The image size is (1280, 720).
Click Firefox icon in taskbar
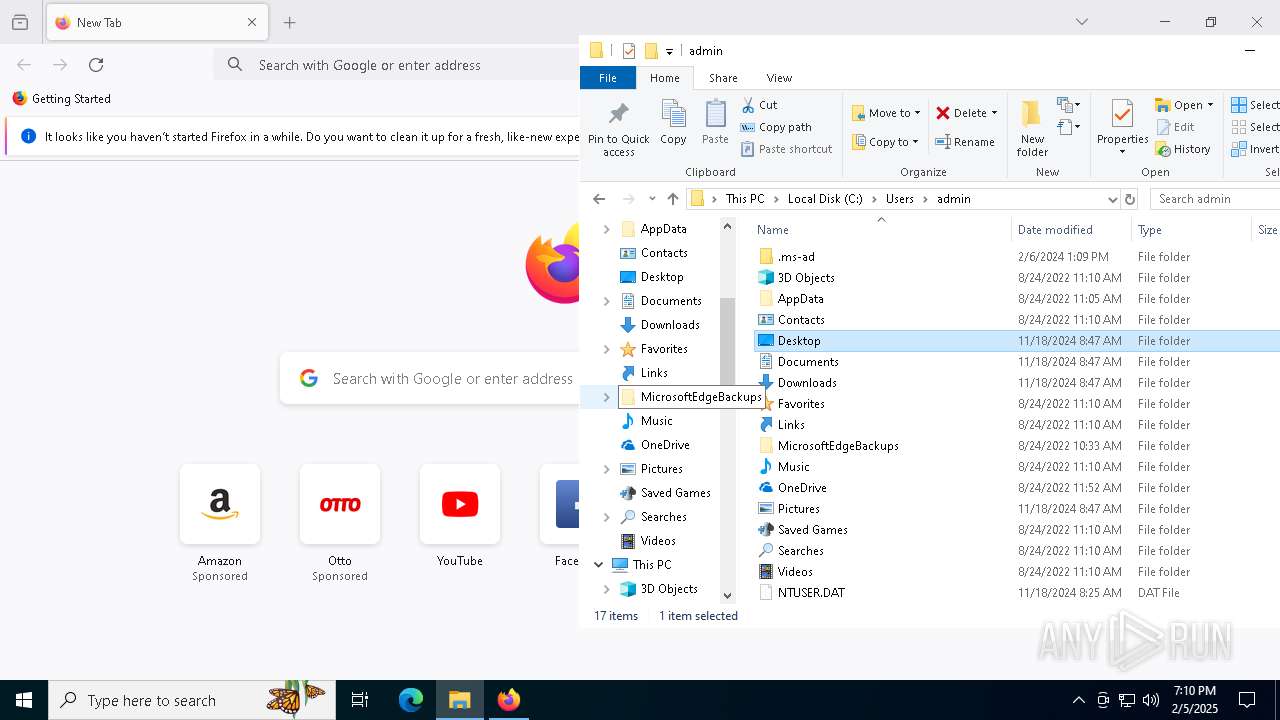coord(509,700)
